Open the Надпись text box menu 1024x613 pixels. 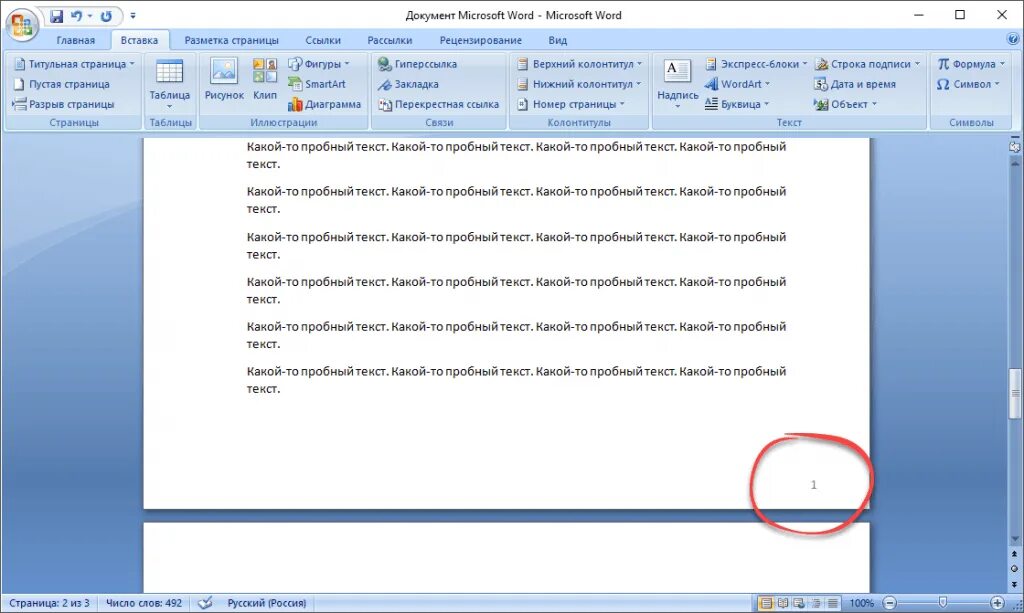coord(677,84)
